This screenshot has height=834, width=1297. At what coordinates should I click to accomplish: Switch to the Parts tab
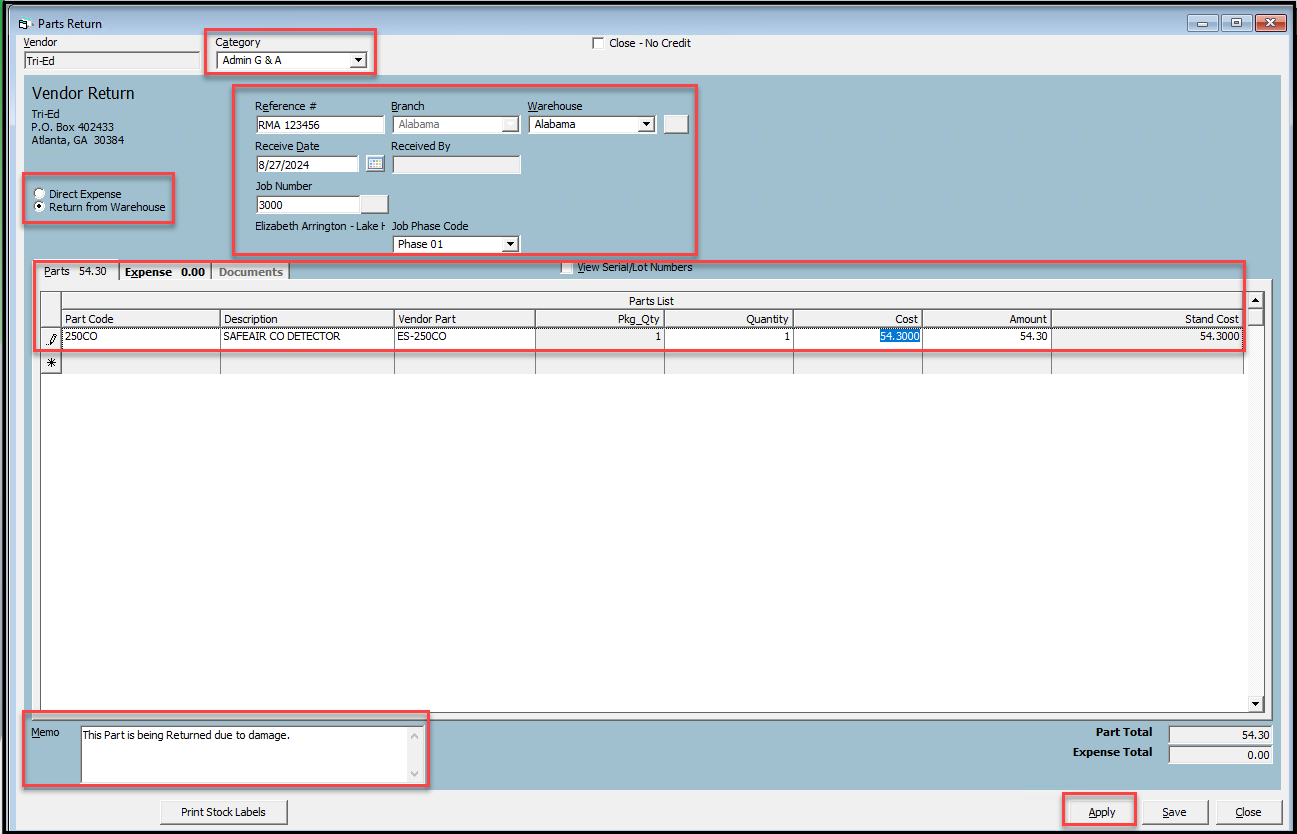77,271
